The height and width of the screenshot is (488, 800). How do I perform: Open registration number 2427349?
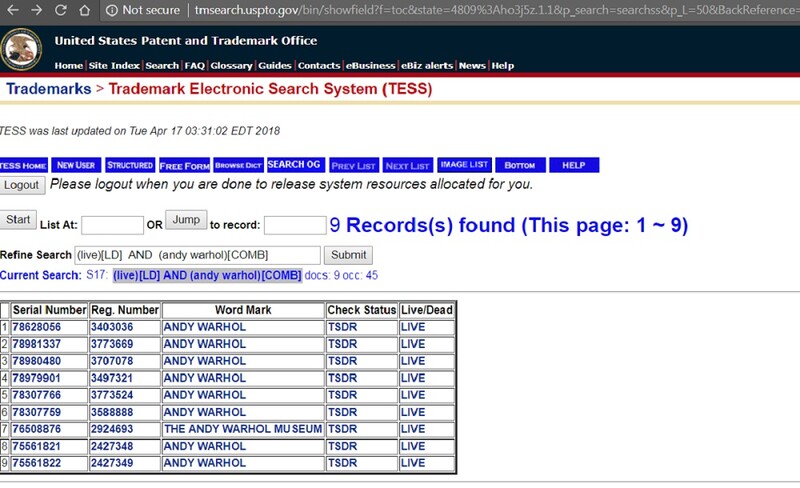pos(112,463)
